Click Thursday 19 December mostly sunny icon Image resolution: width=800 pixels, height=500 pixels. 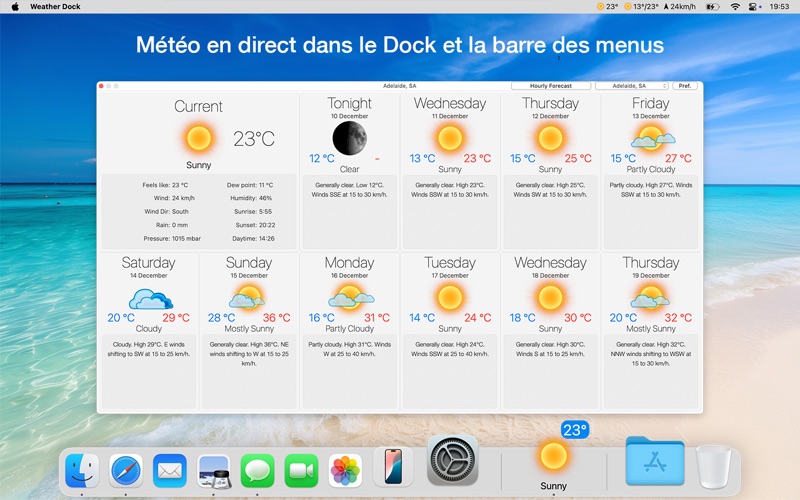(x=651, y=297)
